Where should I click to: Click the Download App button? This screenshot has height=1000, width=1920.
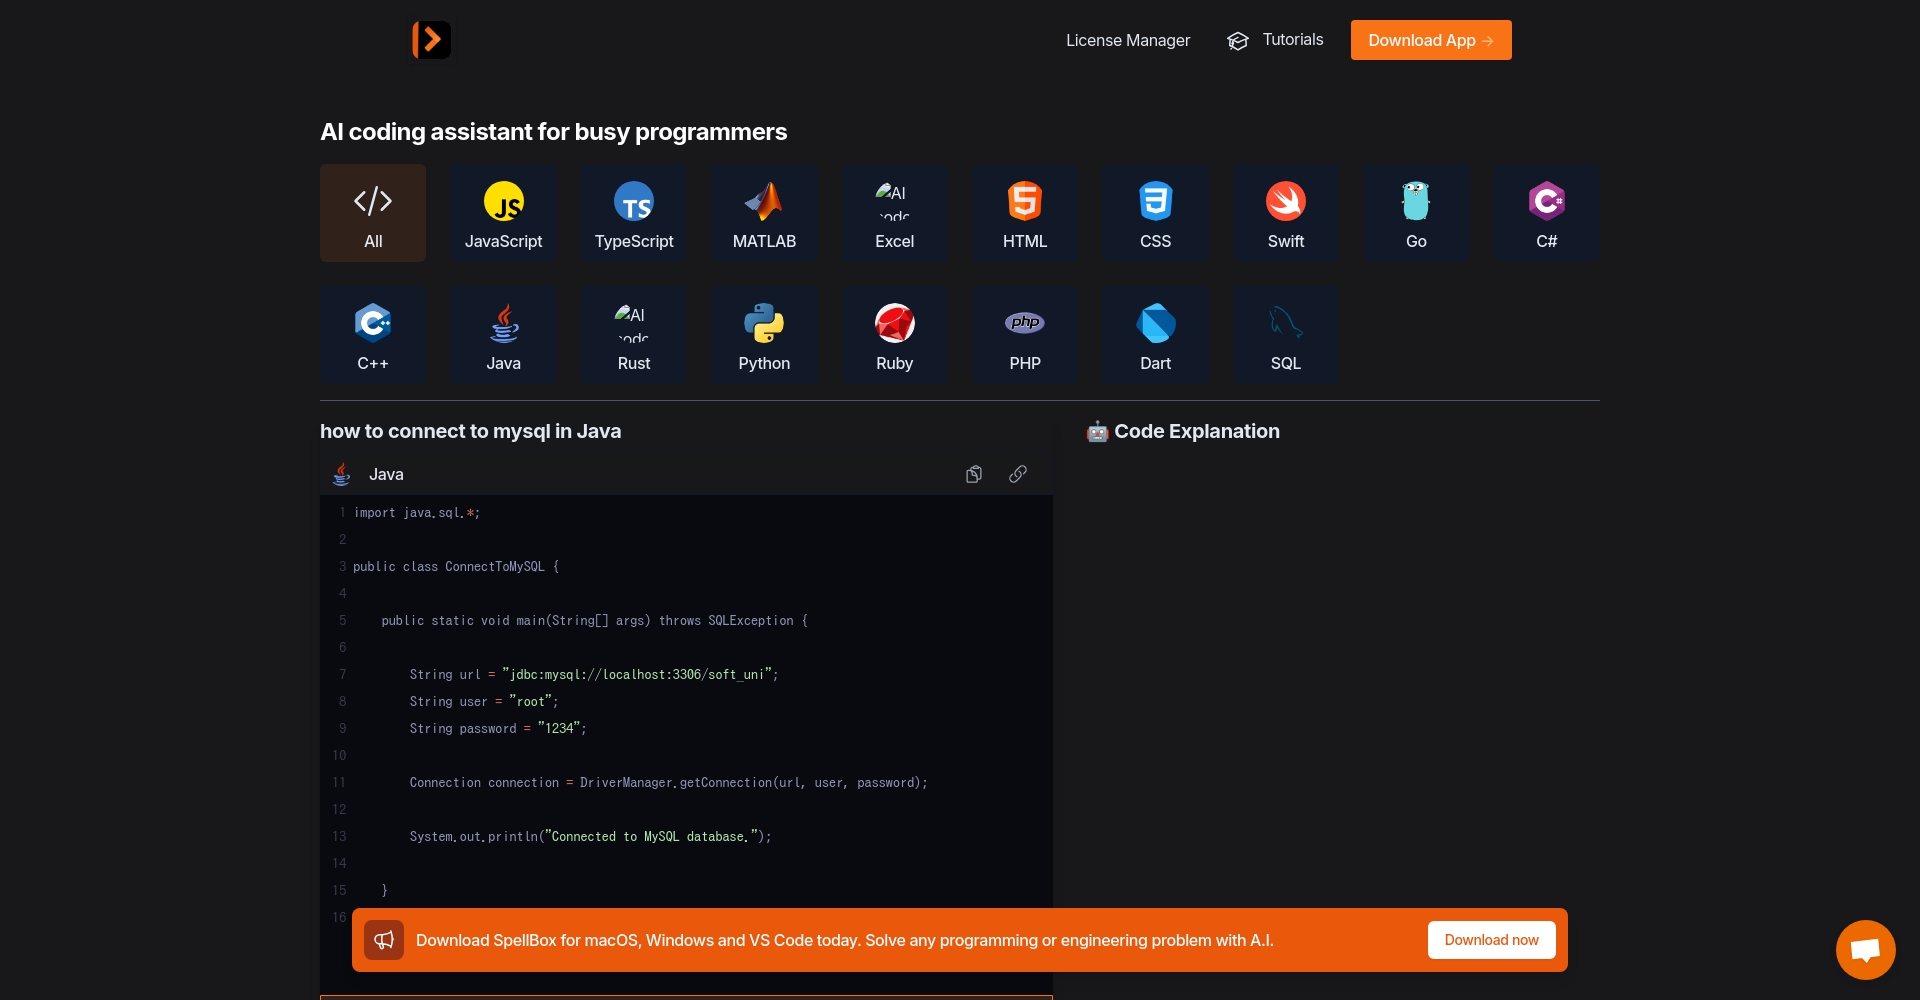tap(1430, 40)
